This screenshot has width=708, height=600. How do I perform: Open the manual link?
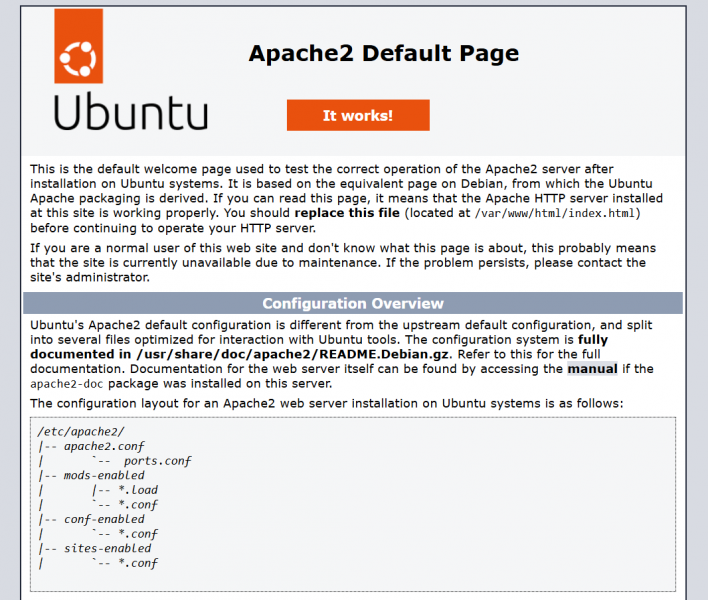coord(592,369)
